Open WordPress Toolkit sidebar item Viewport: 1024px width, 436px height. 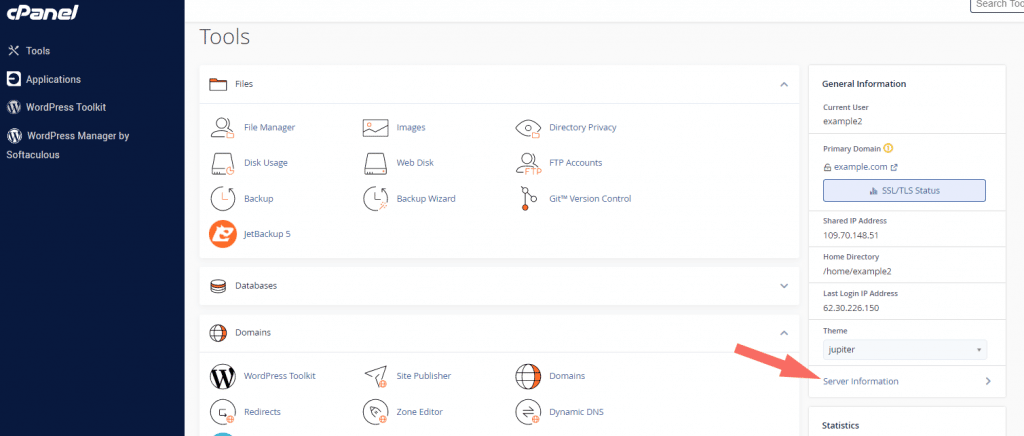(x=56, y=107)
